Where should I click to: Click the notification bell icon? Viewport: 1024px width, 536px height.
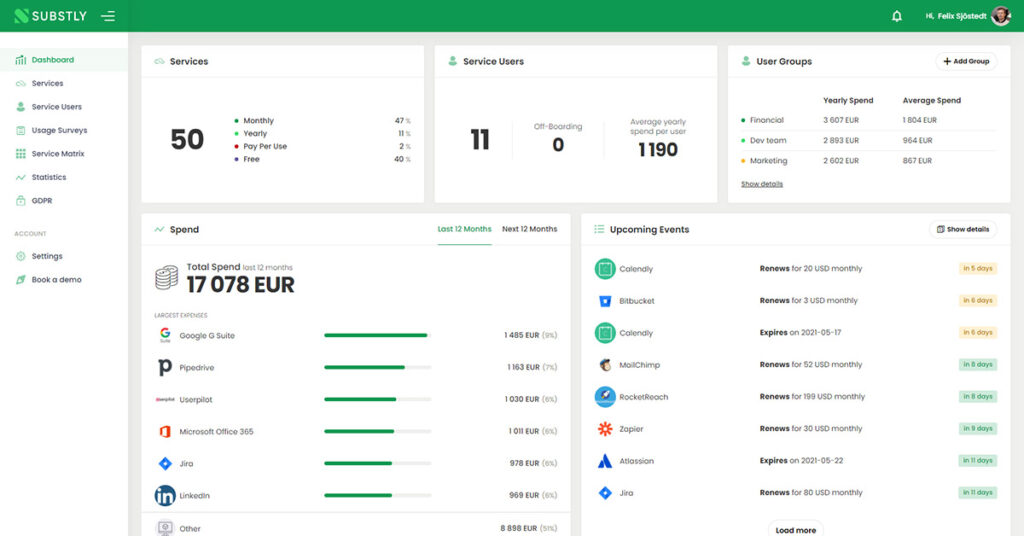897,16
